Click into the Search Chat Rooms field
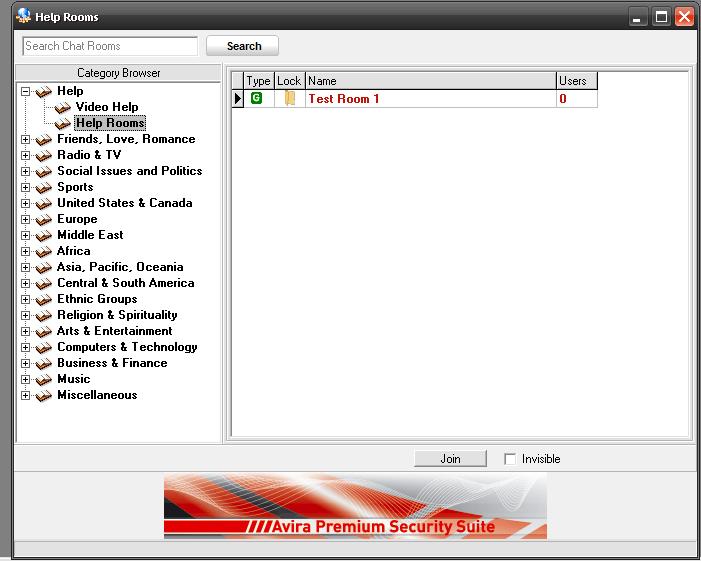Viewport: 701px width, 561px height. 110,46
